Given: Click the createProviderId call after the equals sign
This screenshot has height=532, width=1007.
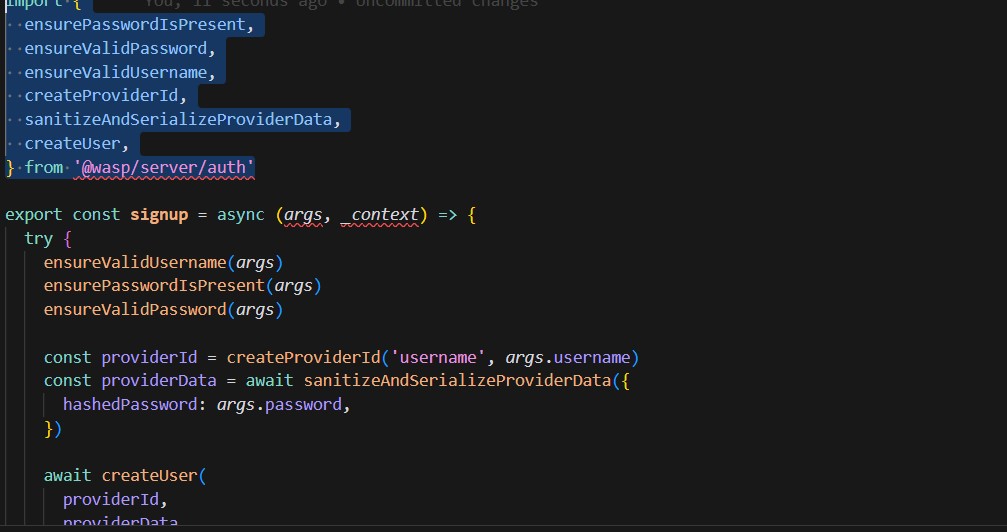Looking at the screenshot, I should (x=303, y=357).
